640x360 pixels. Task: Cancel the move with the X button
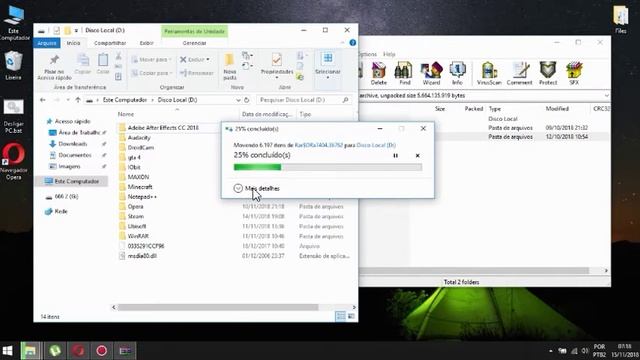(418, 156)
